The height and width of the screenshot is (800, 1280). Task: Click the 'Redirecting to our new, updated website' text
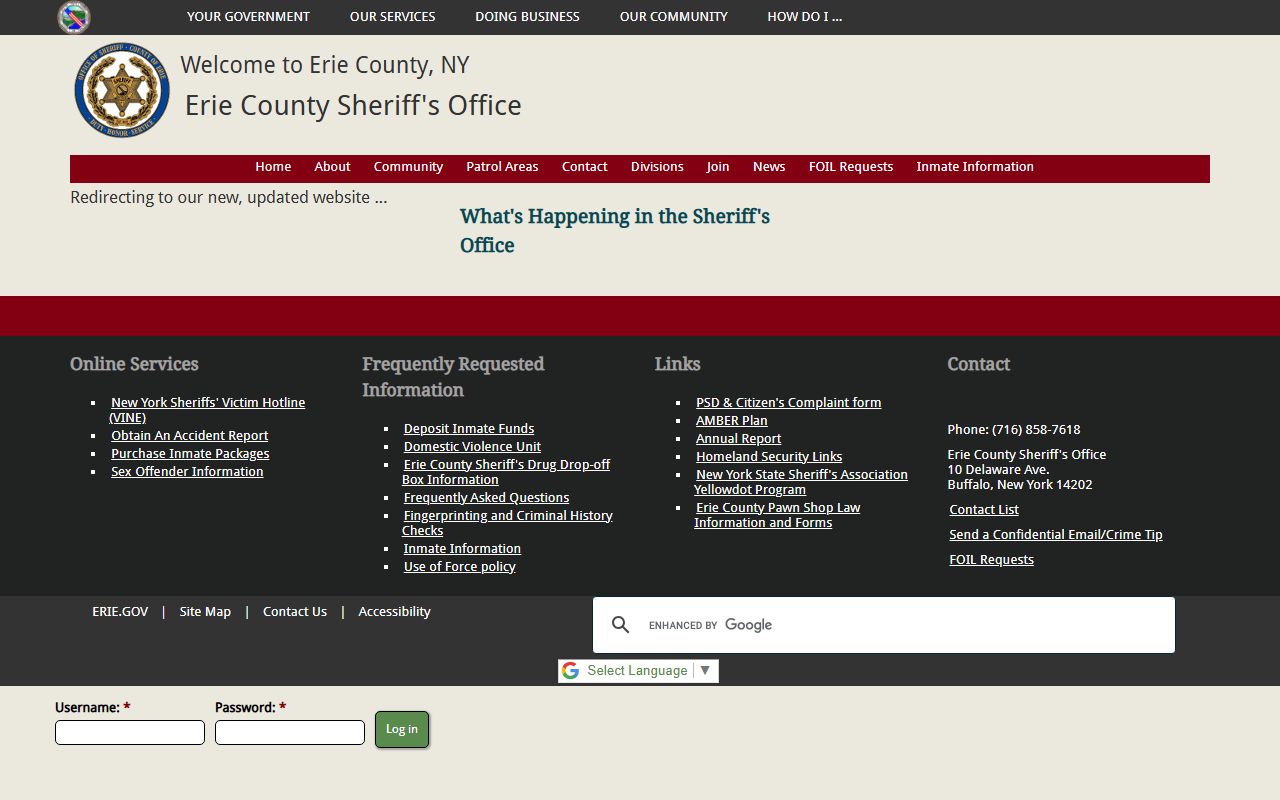click(x=229, y=198)
